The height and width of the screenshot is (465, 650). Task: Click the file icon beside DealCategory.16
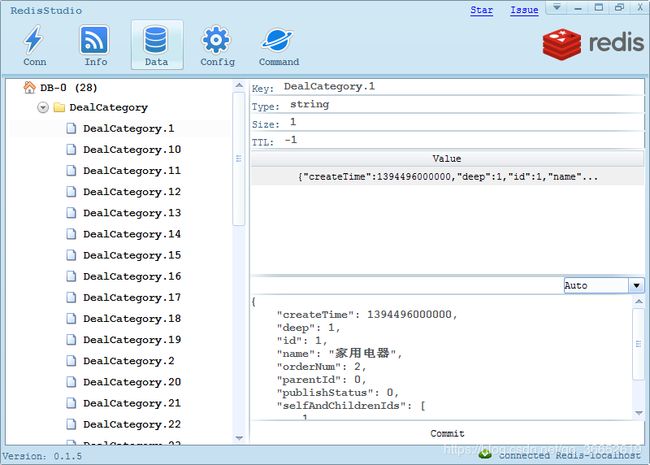[x=71, y=276]
